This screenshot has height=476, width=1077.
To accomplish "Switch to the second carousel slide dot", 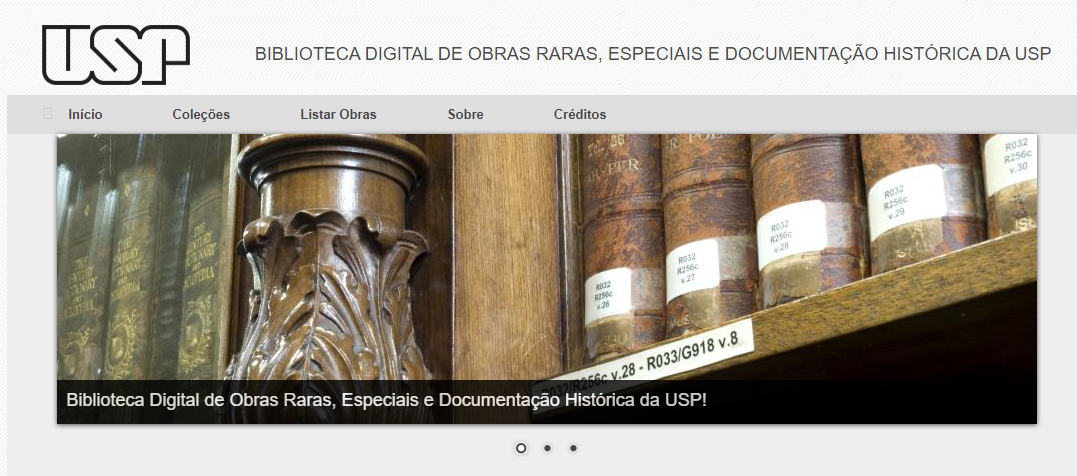I will tap(547, 448).
